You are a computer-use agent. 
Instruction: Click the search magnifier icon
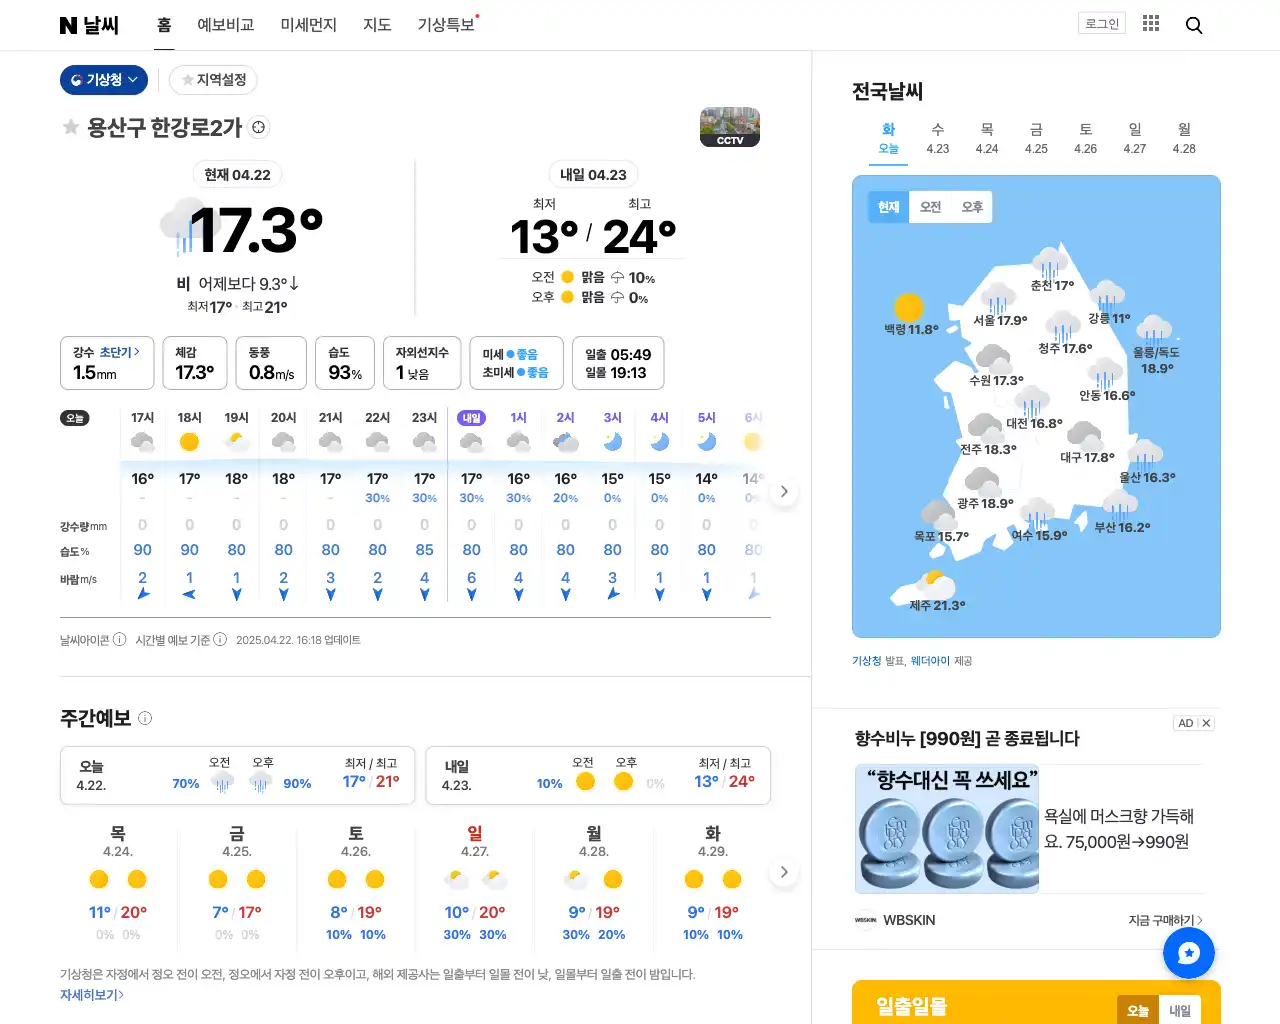[1194, 25]
